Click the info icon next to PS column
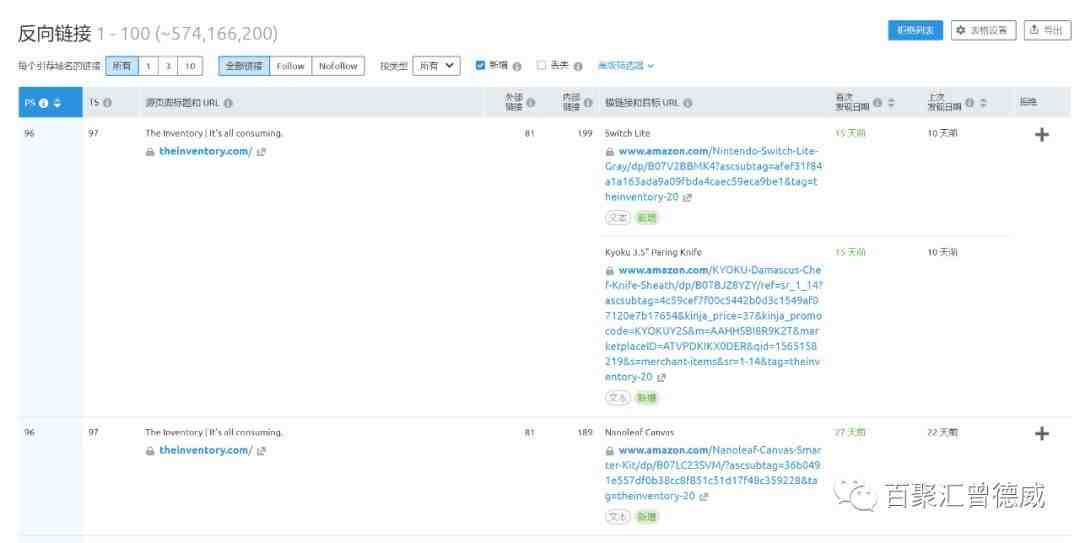The width and height of the screenshot is (1080, 543). [x=44, y=103]
